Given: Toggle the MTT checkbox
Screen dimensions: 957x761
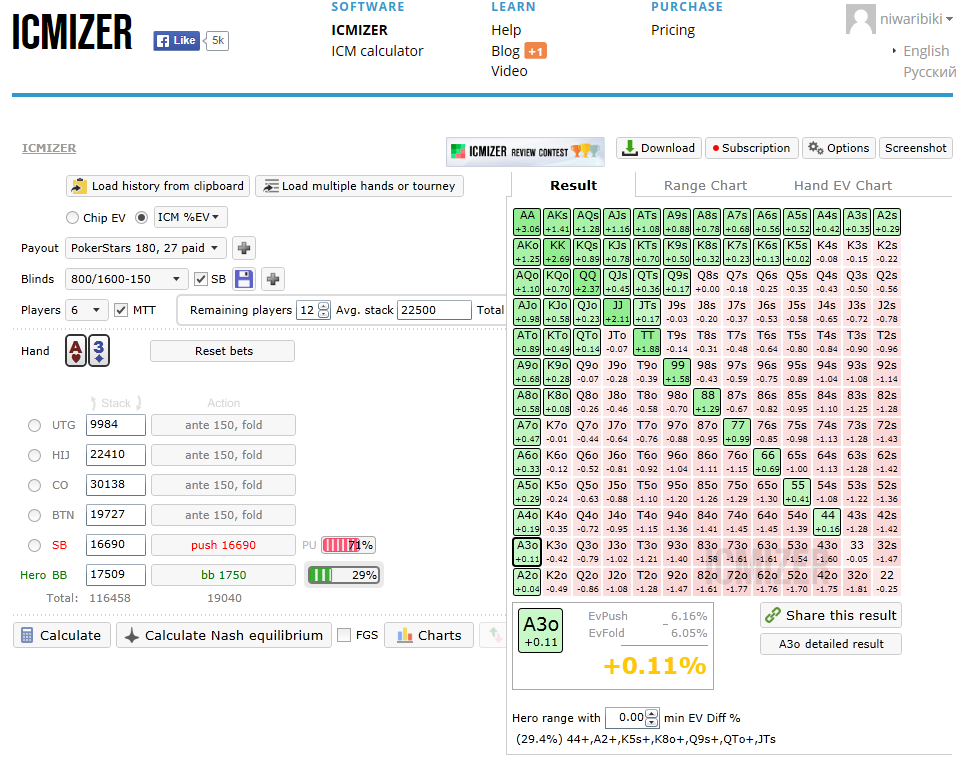Looking at the screenshot, I should [121, 310].
